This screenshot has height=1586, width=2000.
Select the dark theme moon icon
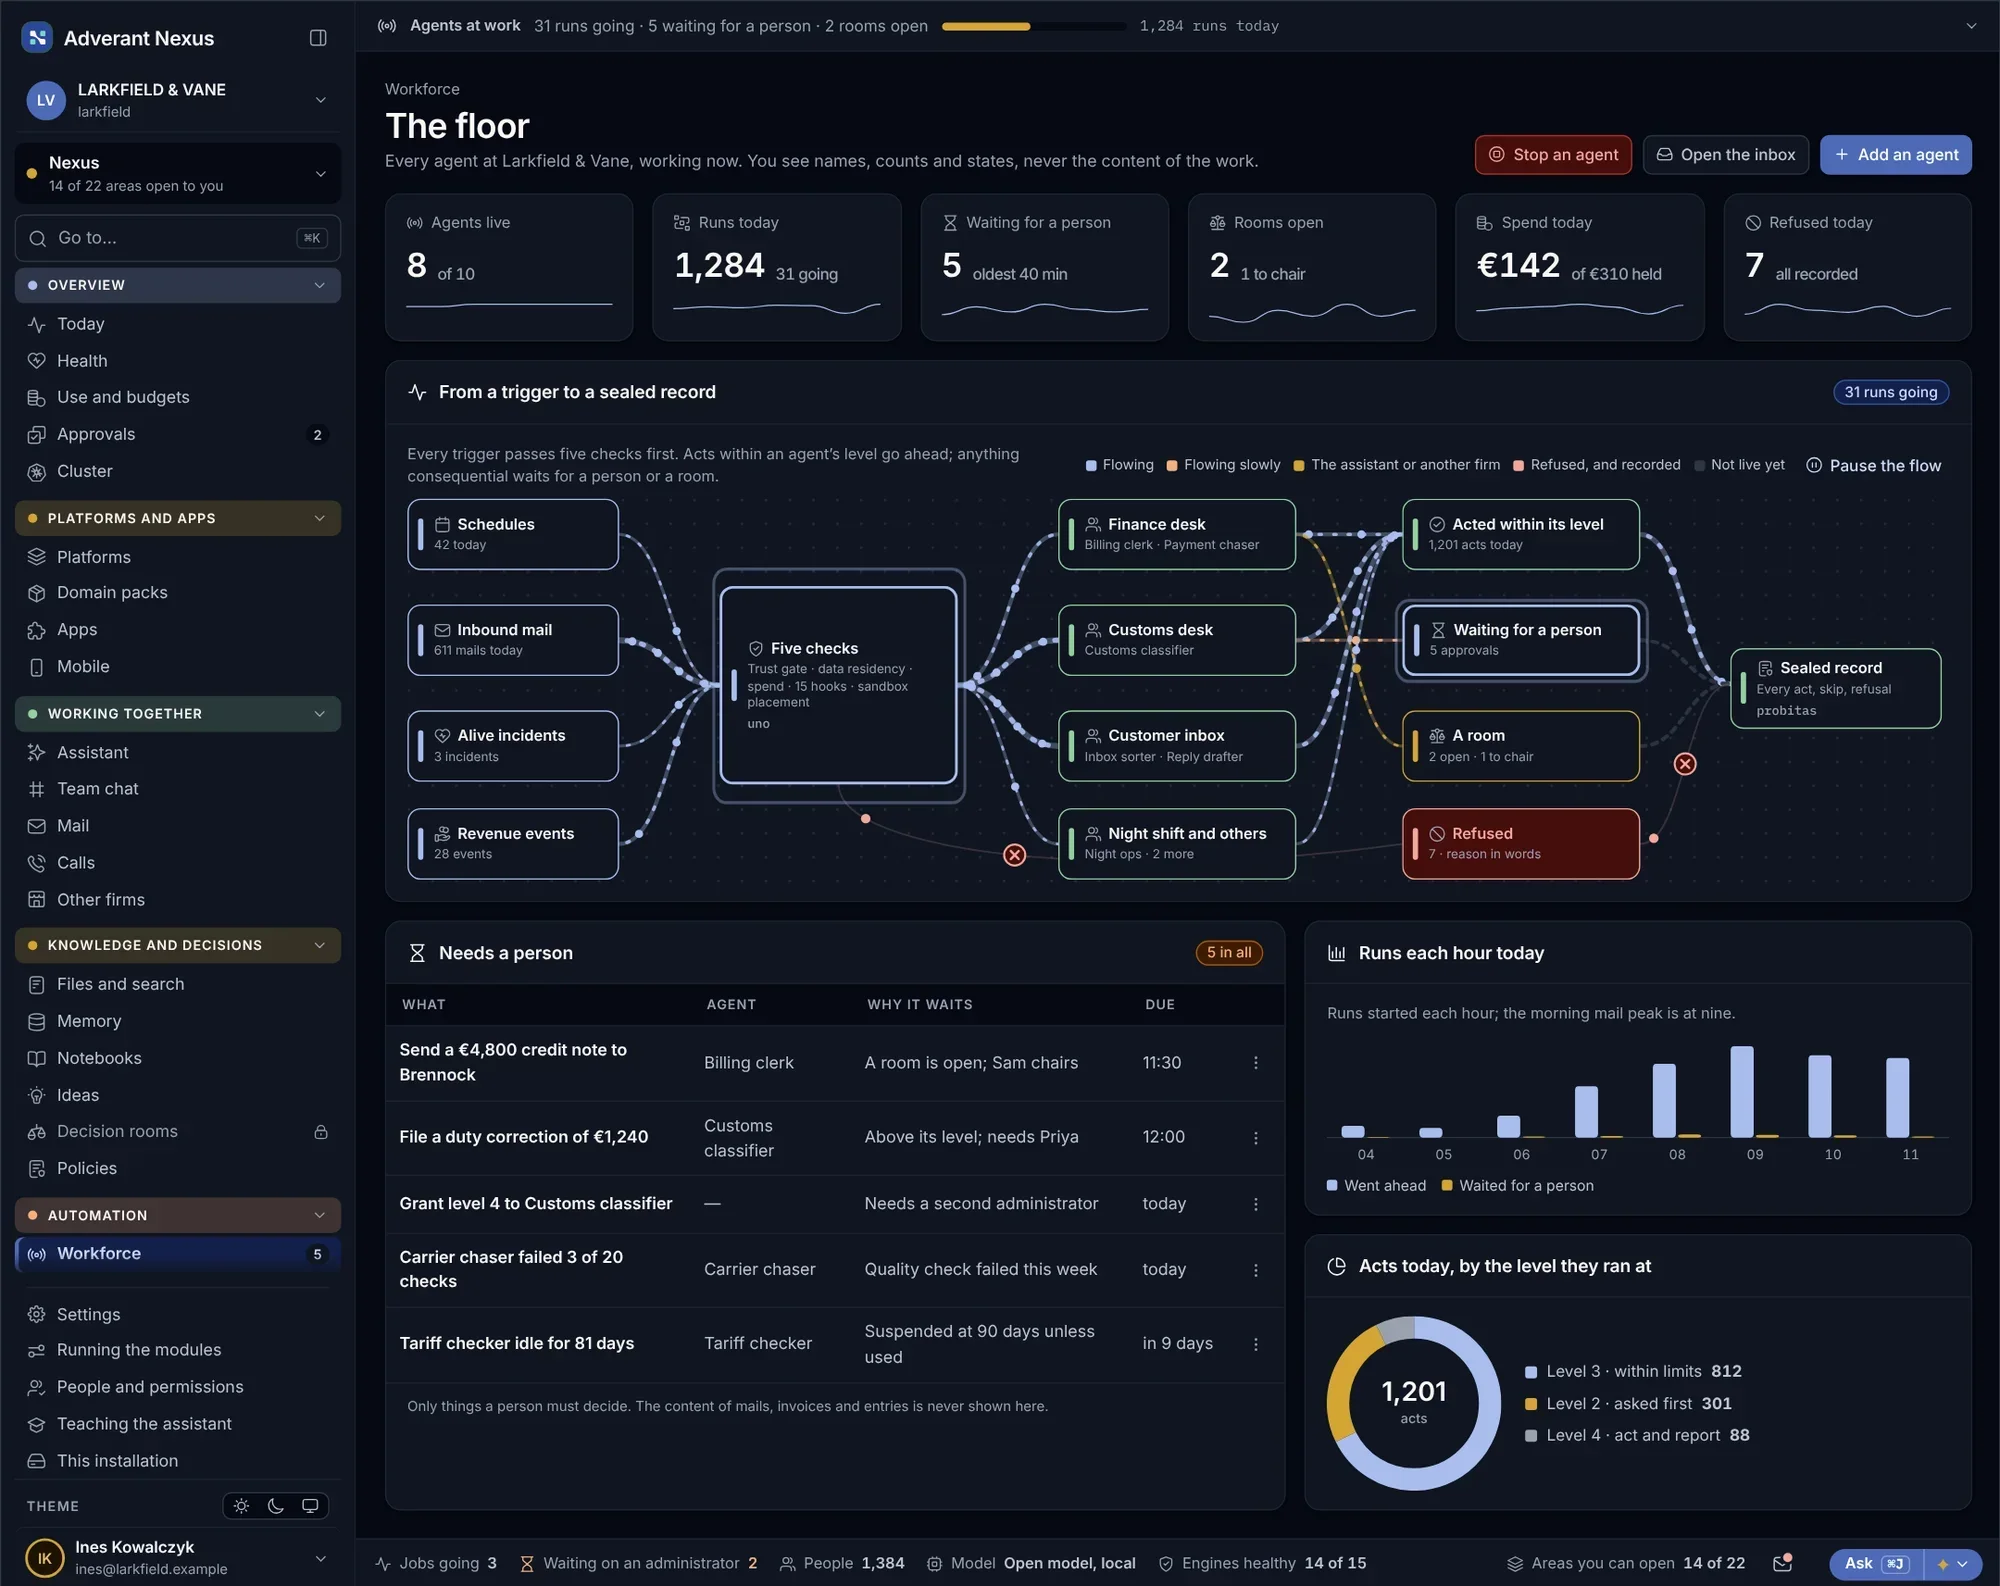[x=276, y=1506]
